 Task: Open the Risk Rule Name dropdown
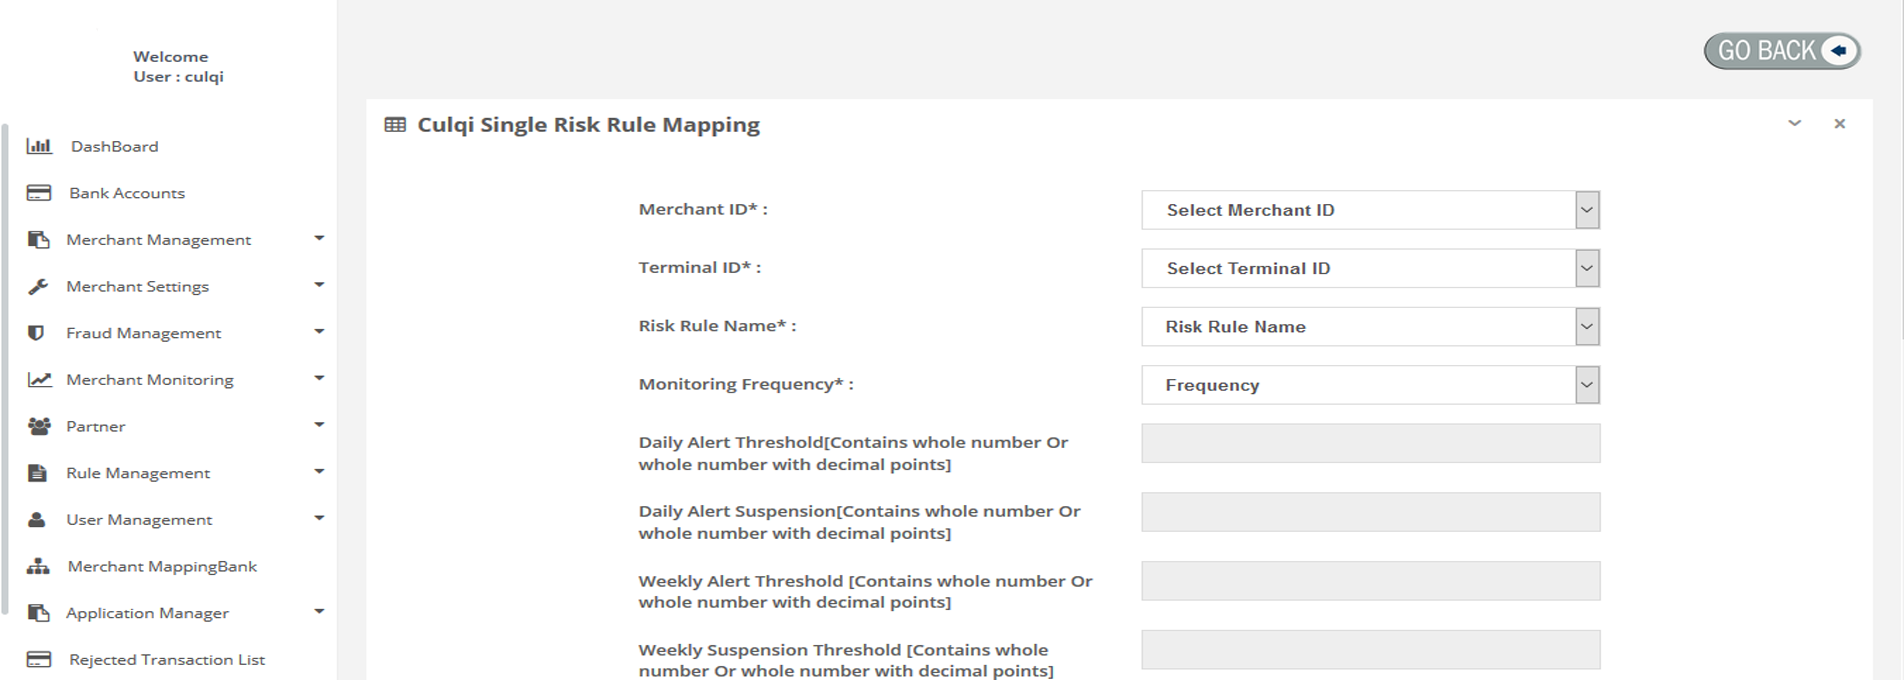tap(1369, 327)
